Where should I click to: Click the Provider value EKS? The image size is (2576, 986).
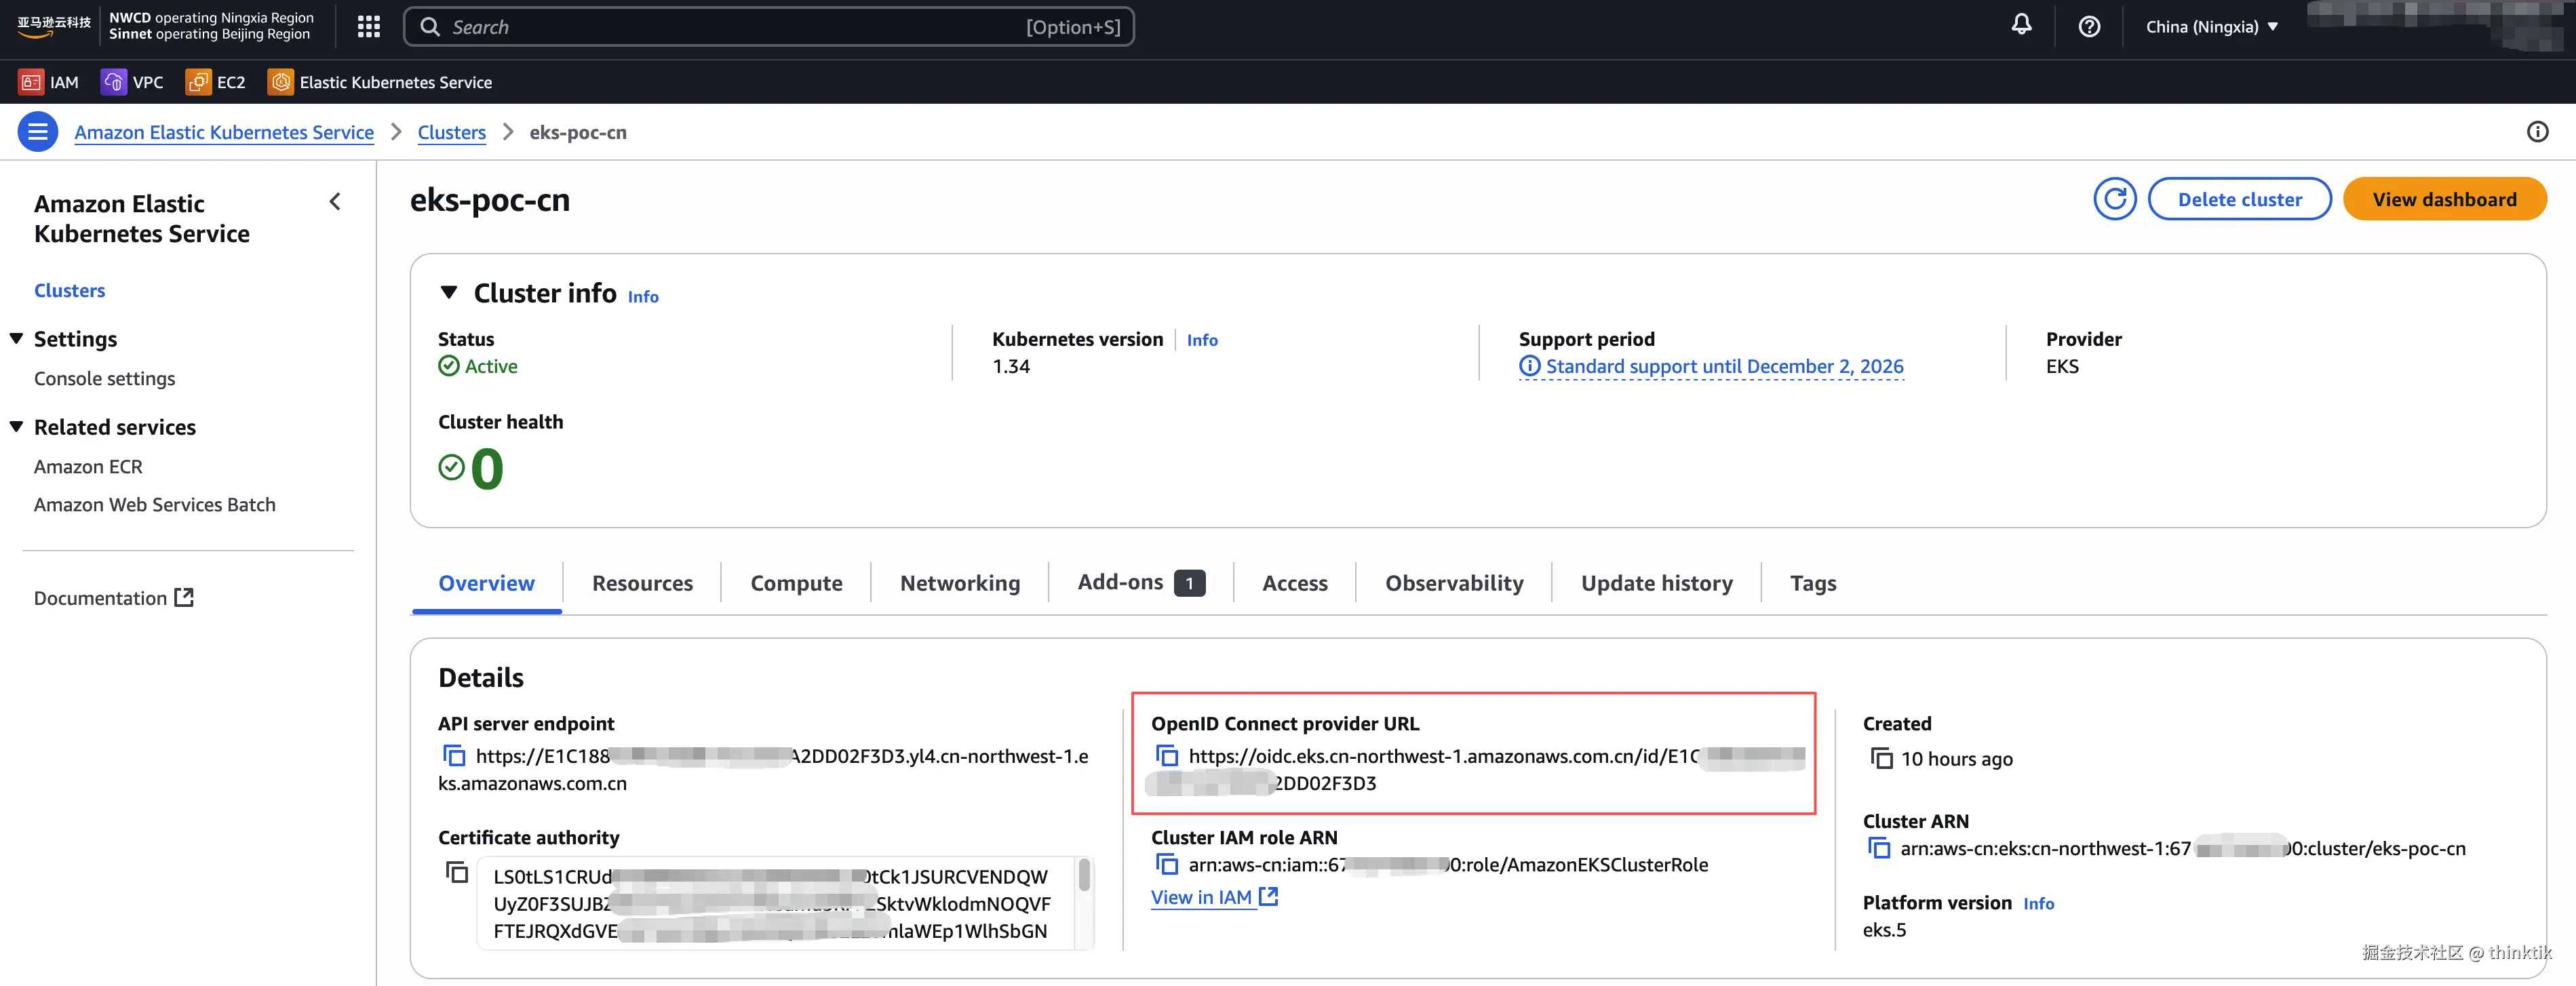pyautogui.click(x=2062, y=366)
